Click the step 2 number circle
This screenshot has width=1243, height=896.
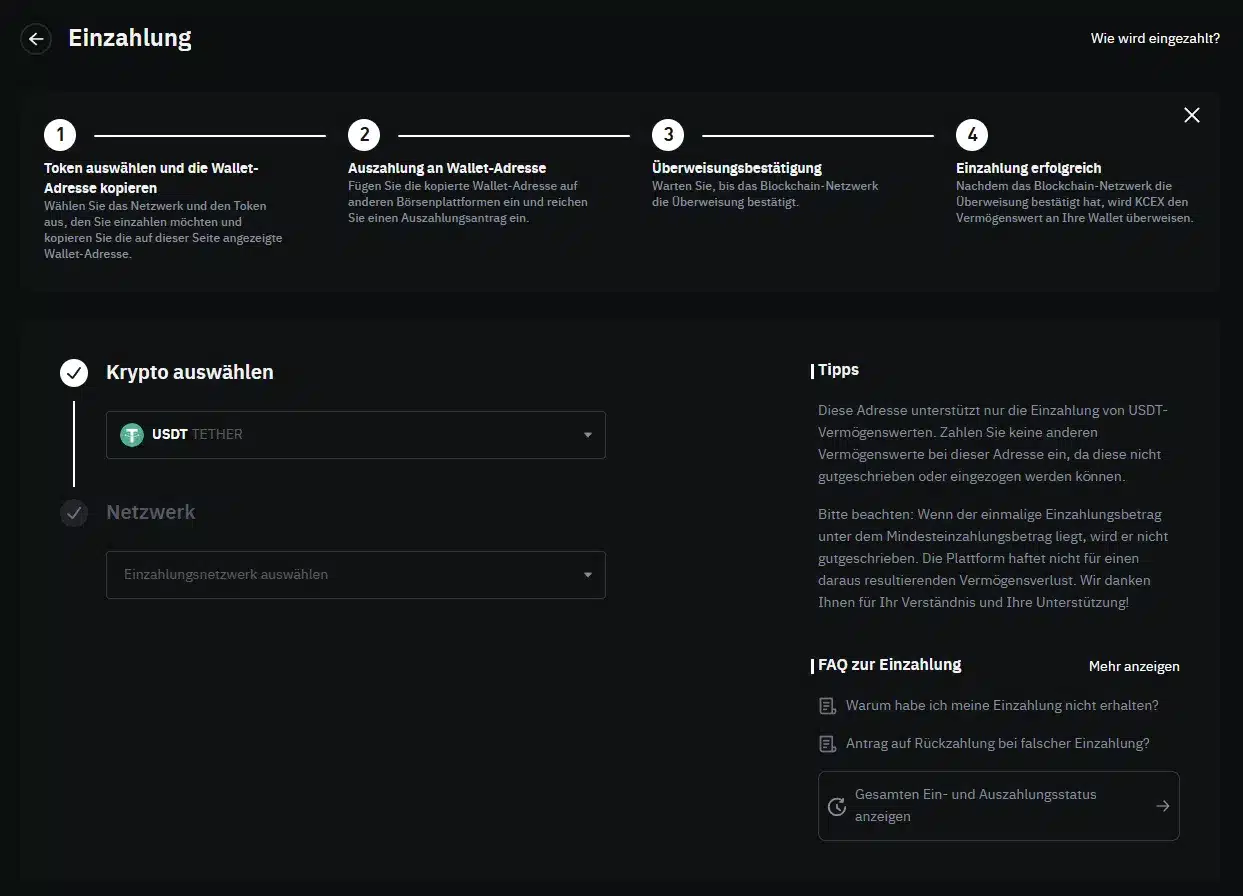pos(364,135)
